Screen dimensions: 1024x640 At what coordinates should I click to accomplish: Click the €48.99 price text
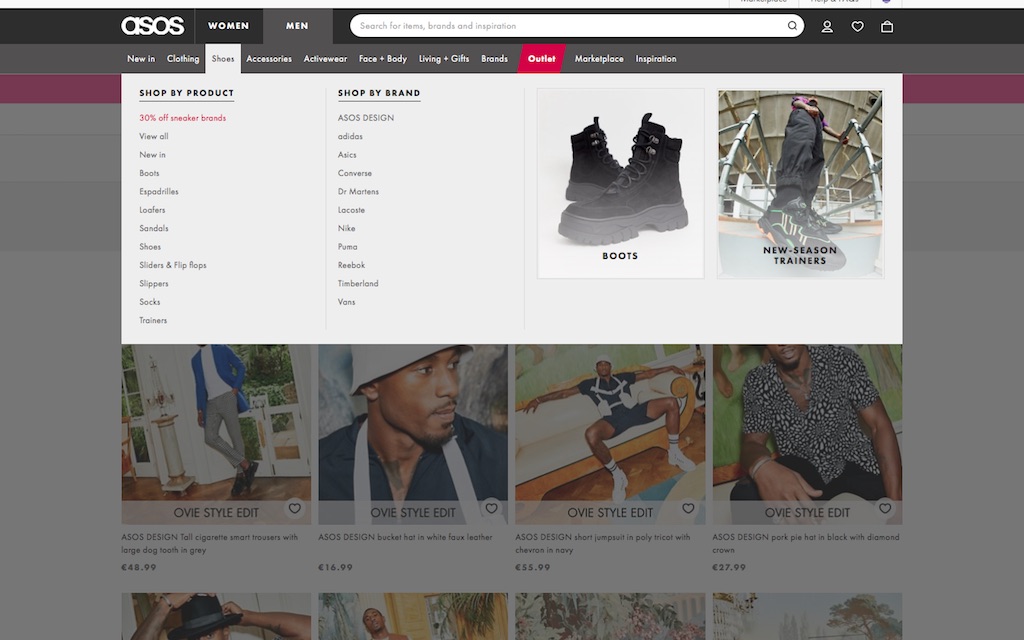139,568
